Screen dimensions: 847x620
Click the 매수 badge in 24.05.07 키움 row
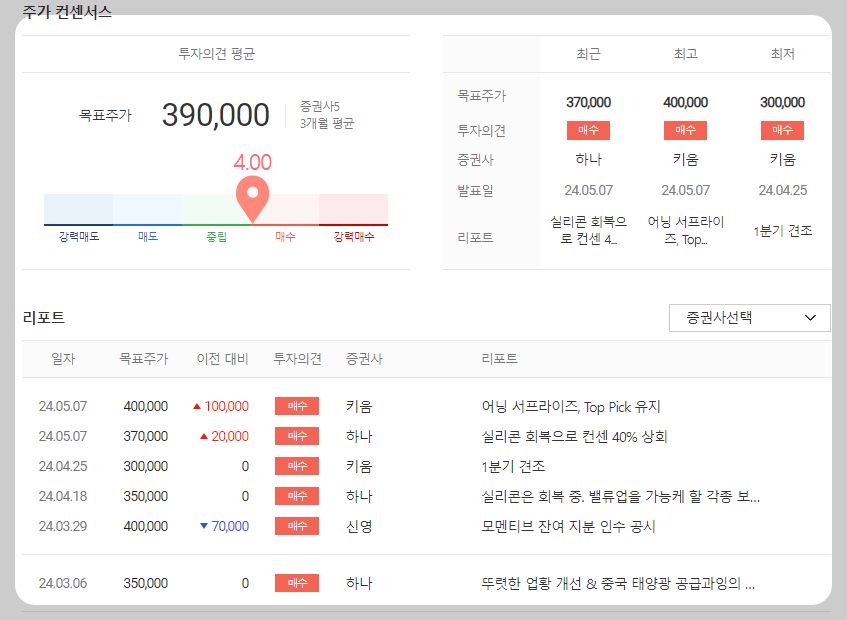(x=297, y=406)
